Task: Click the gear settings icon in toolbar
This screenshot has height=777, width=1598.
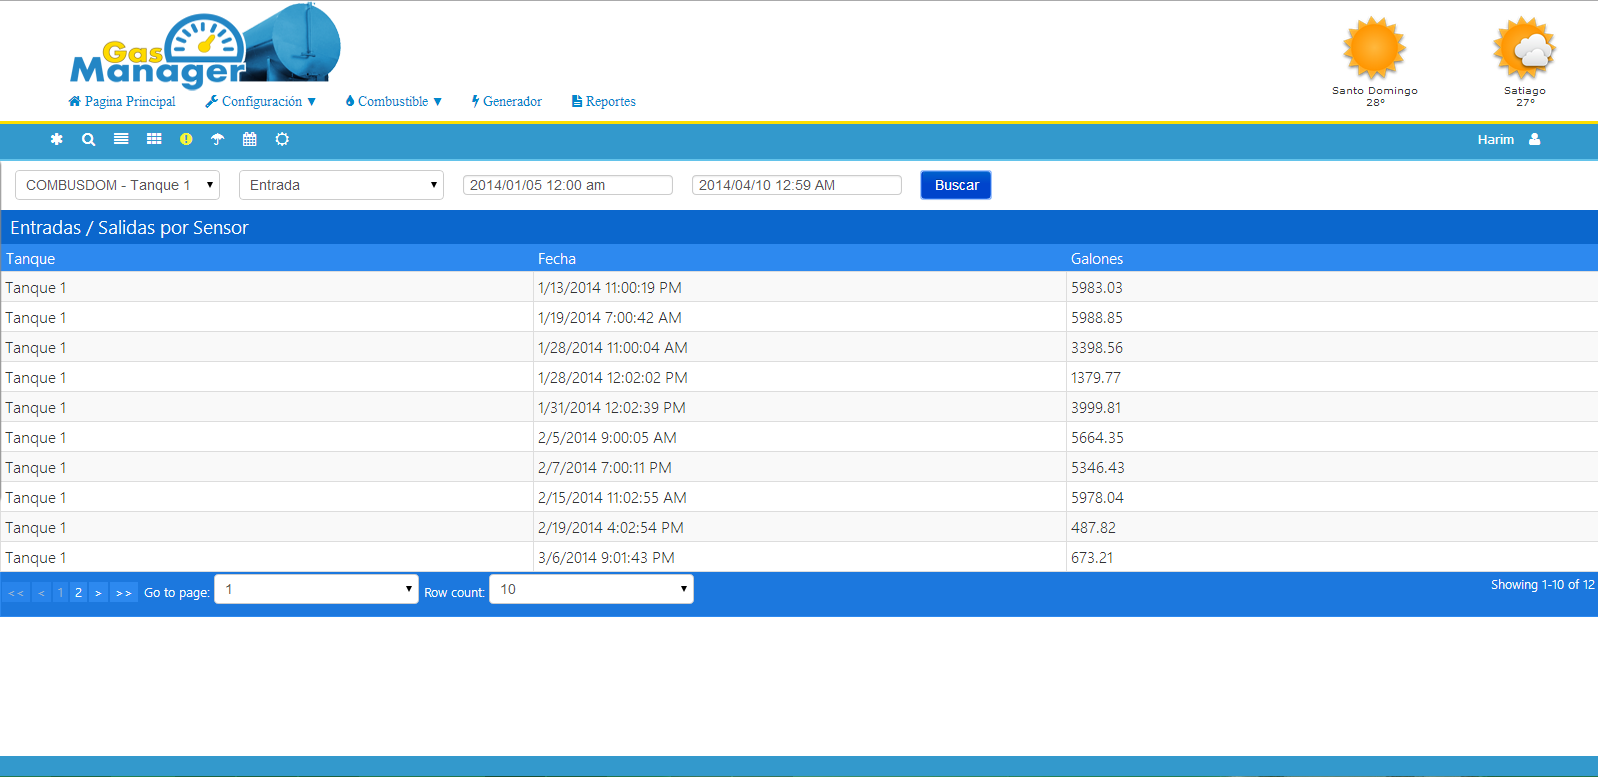Action: tap(282, 139)
